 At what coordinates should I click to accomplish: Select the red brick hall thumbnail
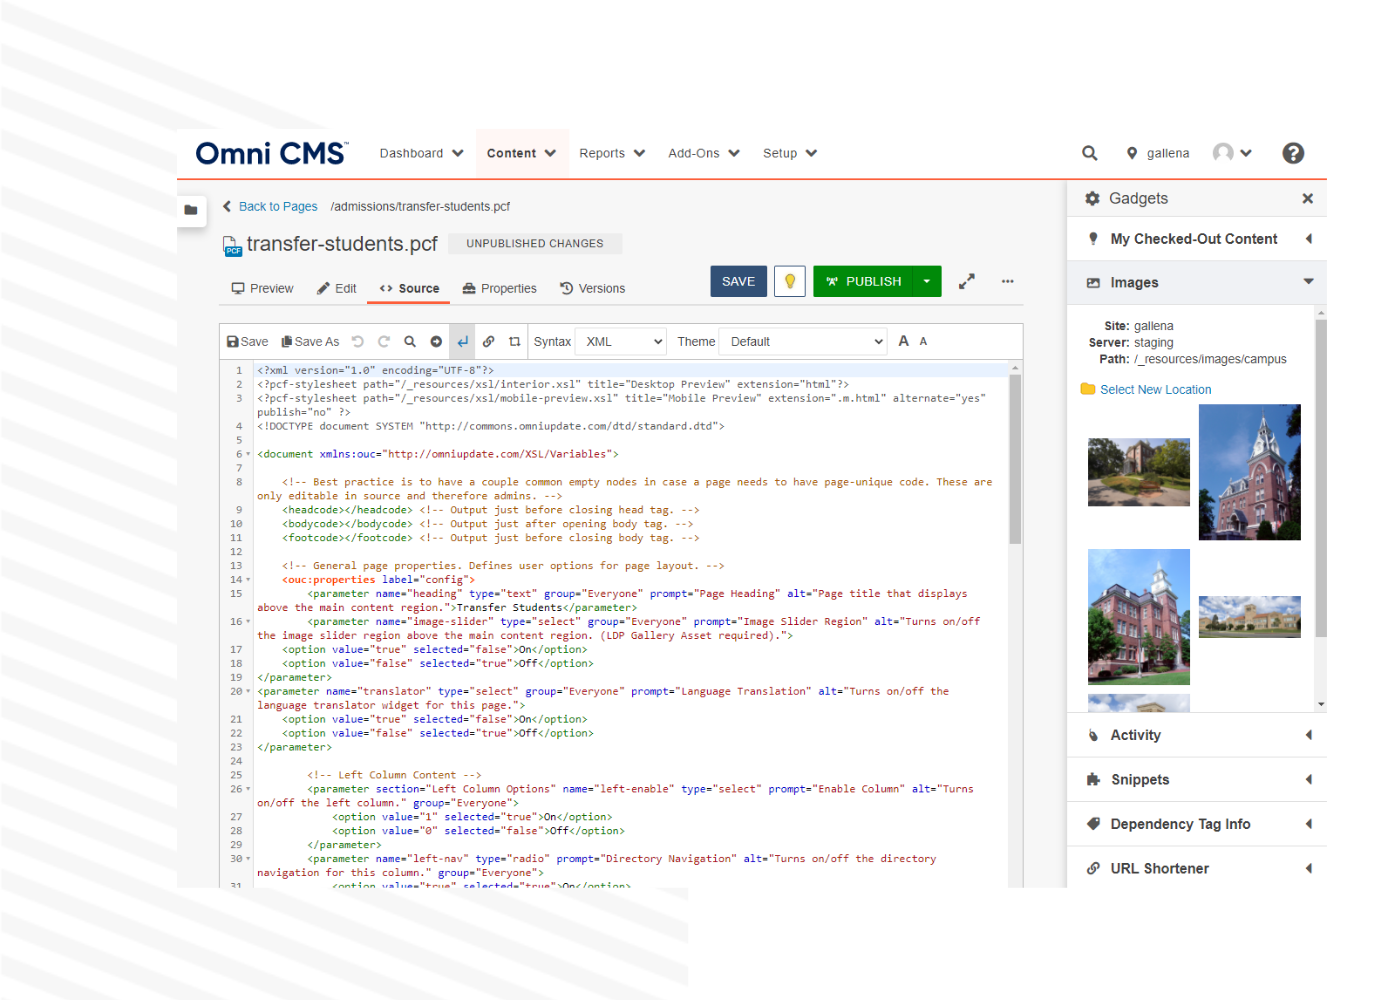point(1139,617)
